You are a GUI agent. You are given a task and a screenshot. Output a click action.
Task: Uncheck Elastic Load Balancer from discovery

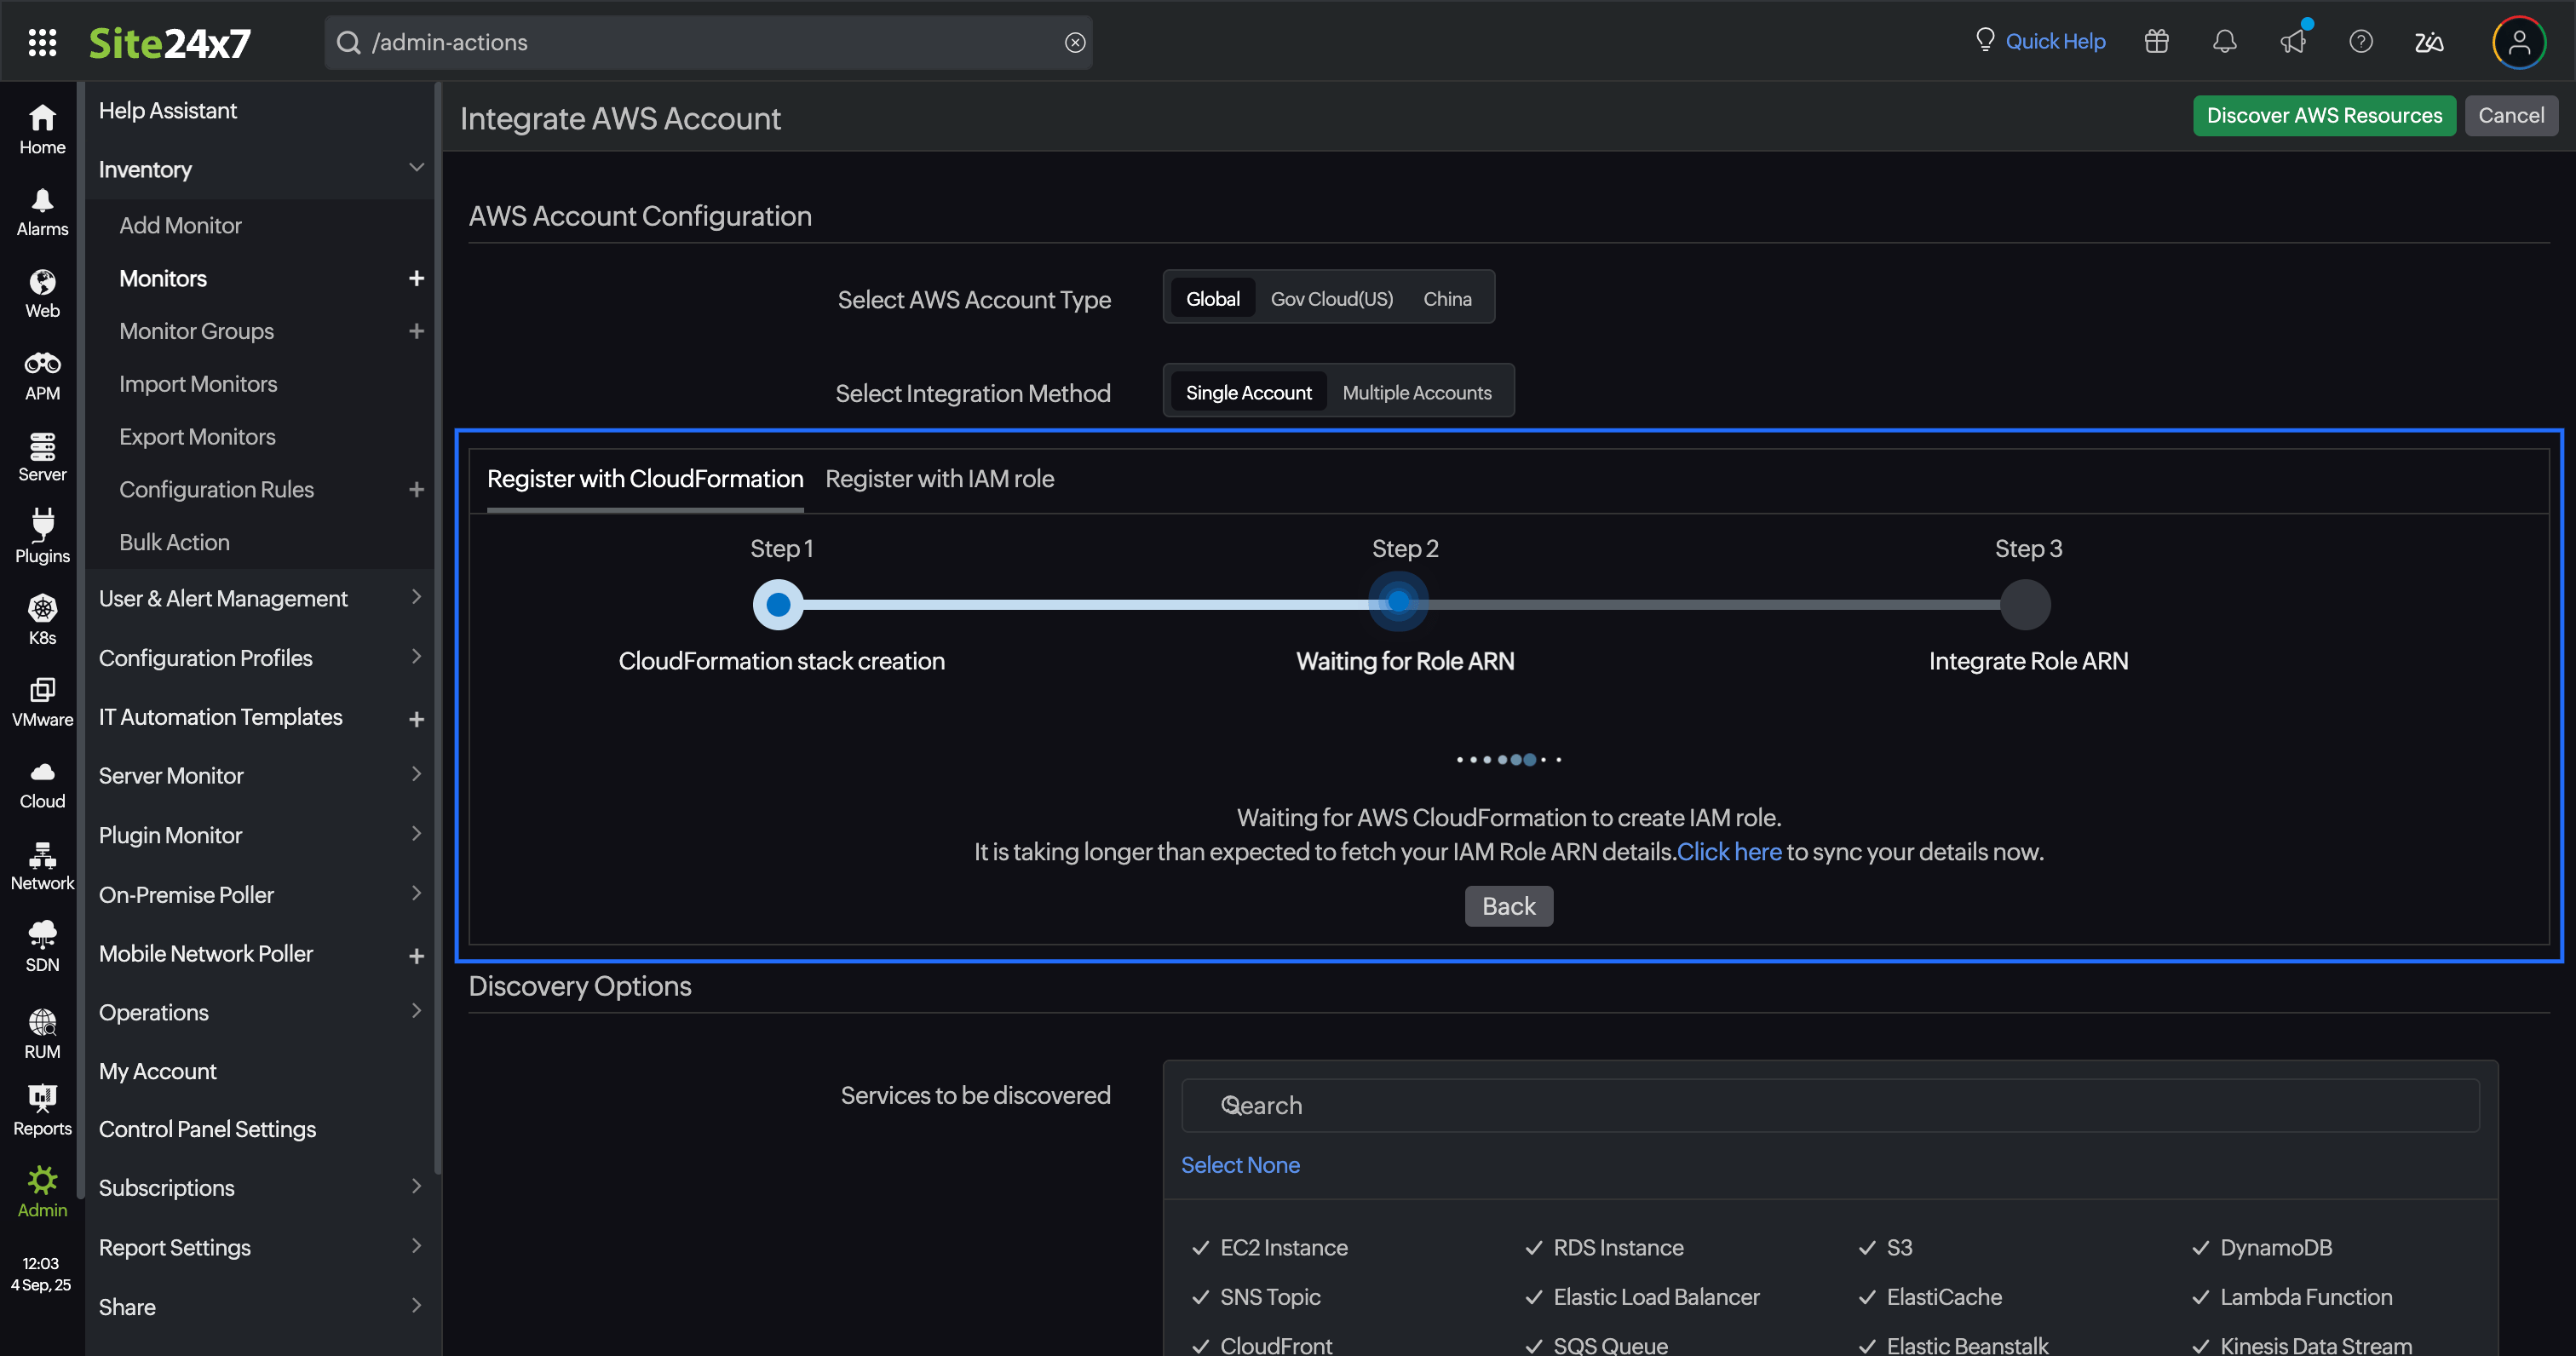click(1533, 1297)
